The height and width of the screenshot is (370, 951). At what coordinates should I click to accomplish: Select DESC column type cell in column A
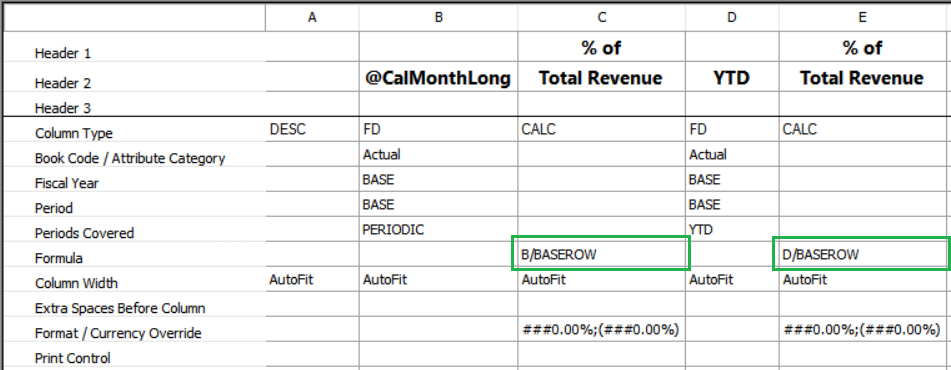click(312, 129)
